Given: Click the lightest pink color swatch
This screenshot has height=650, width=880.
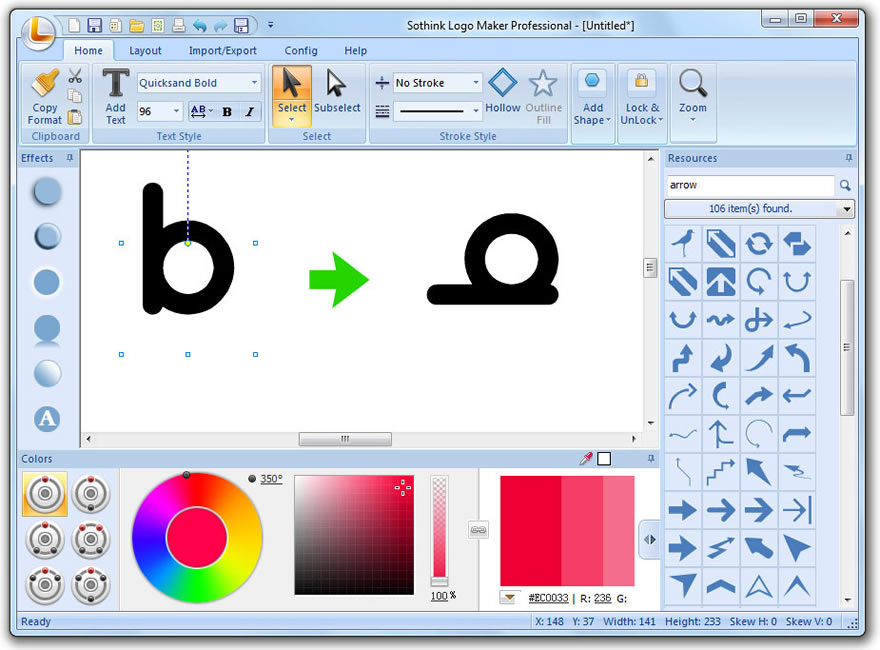Looking at the screenshot, I should 619,530.
